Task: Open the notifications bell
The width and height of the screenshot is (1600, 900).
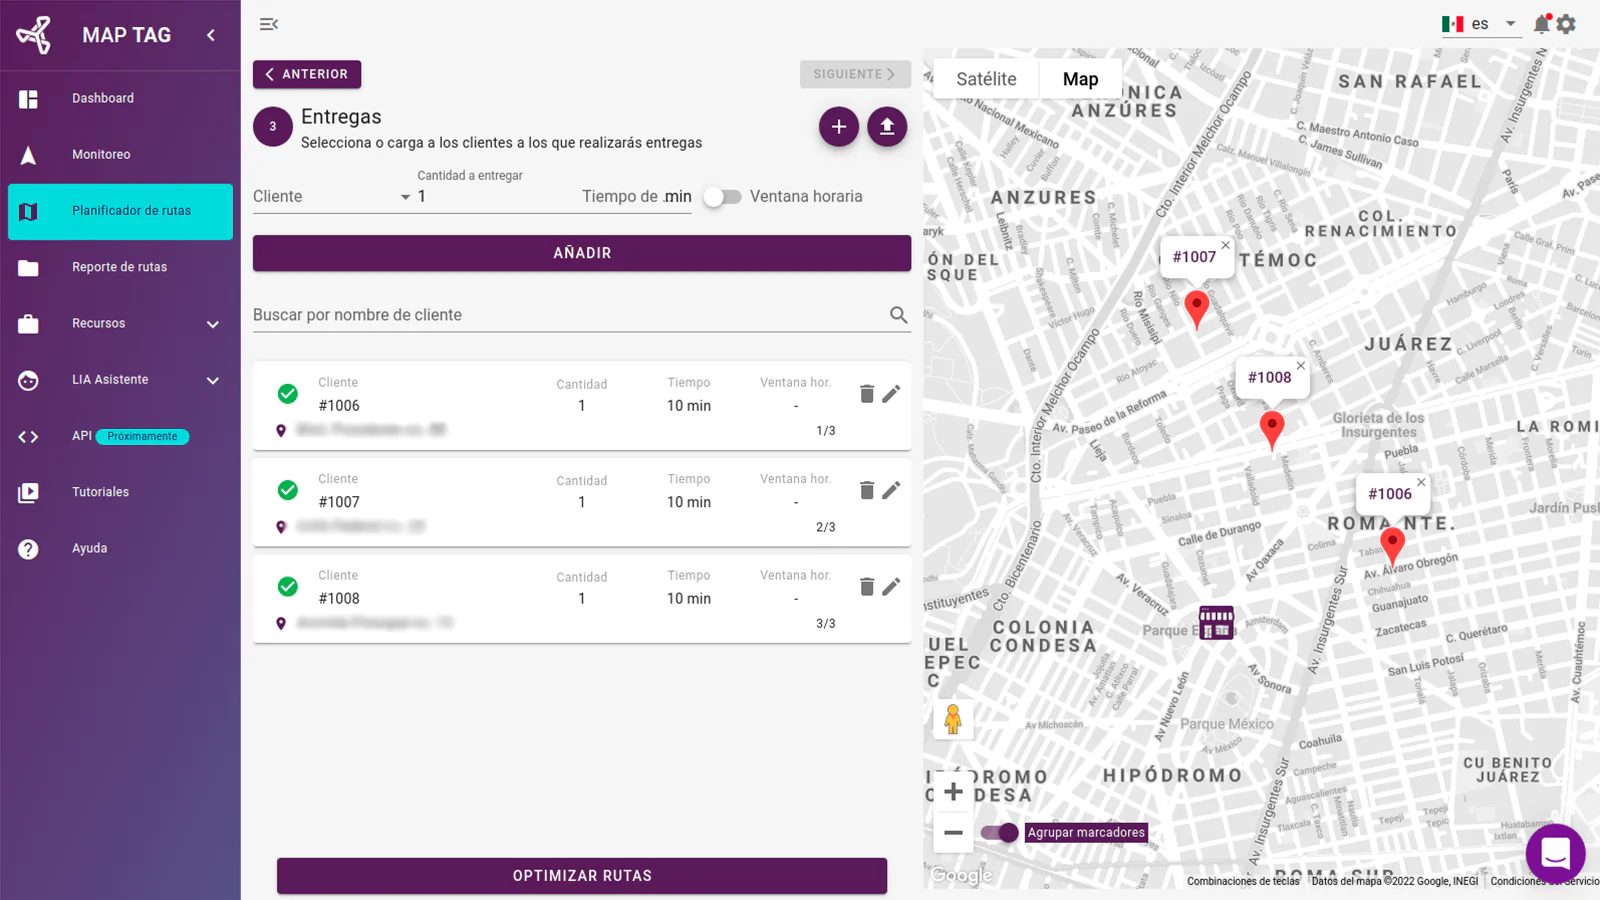Action: pos(1541,24)
